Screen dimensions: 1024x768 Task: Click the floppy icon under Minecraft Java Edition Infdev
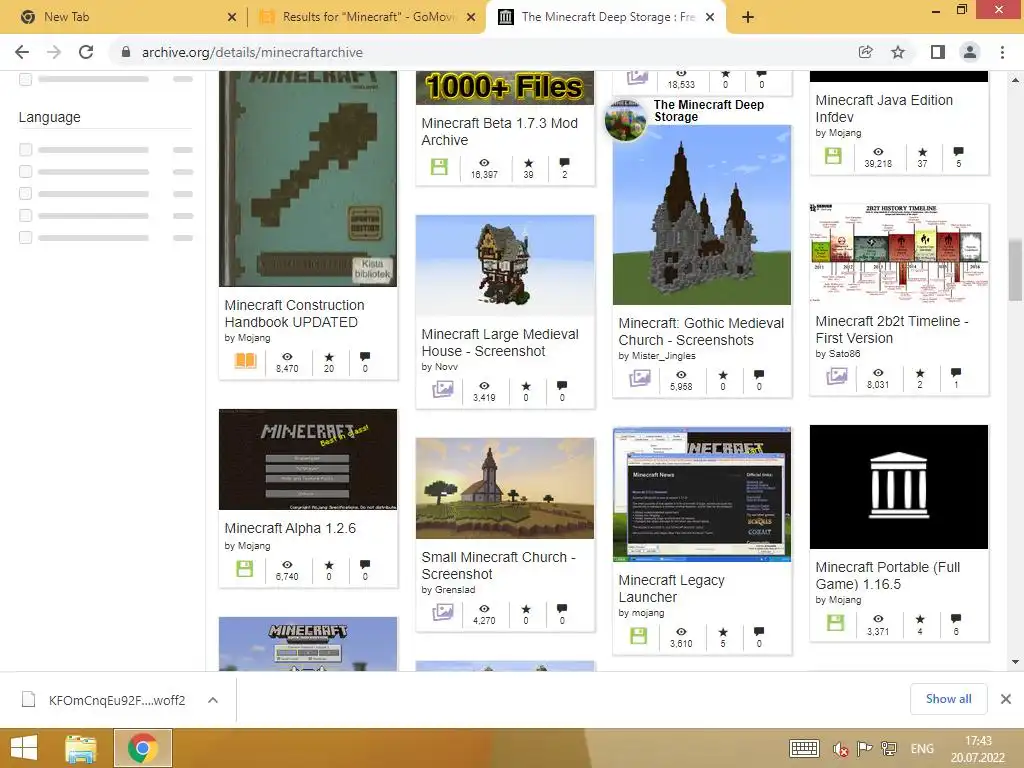tap(833, 156)
